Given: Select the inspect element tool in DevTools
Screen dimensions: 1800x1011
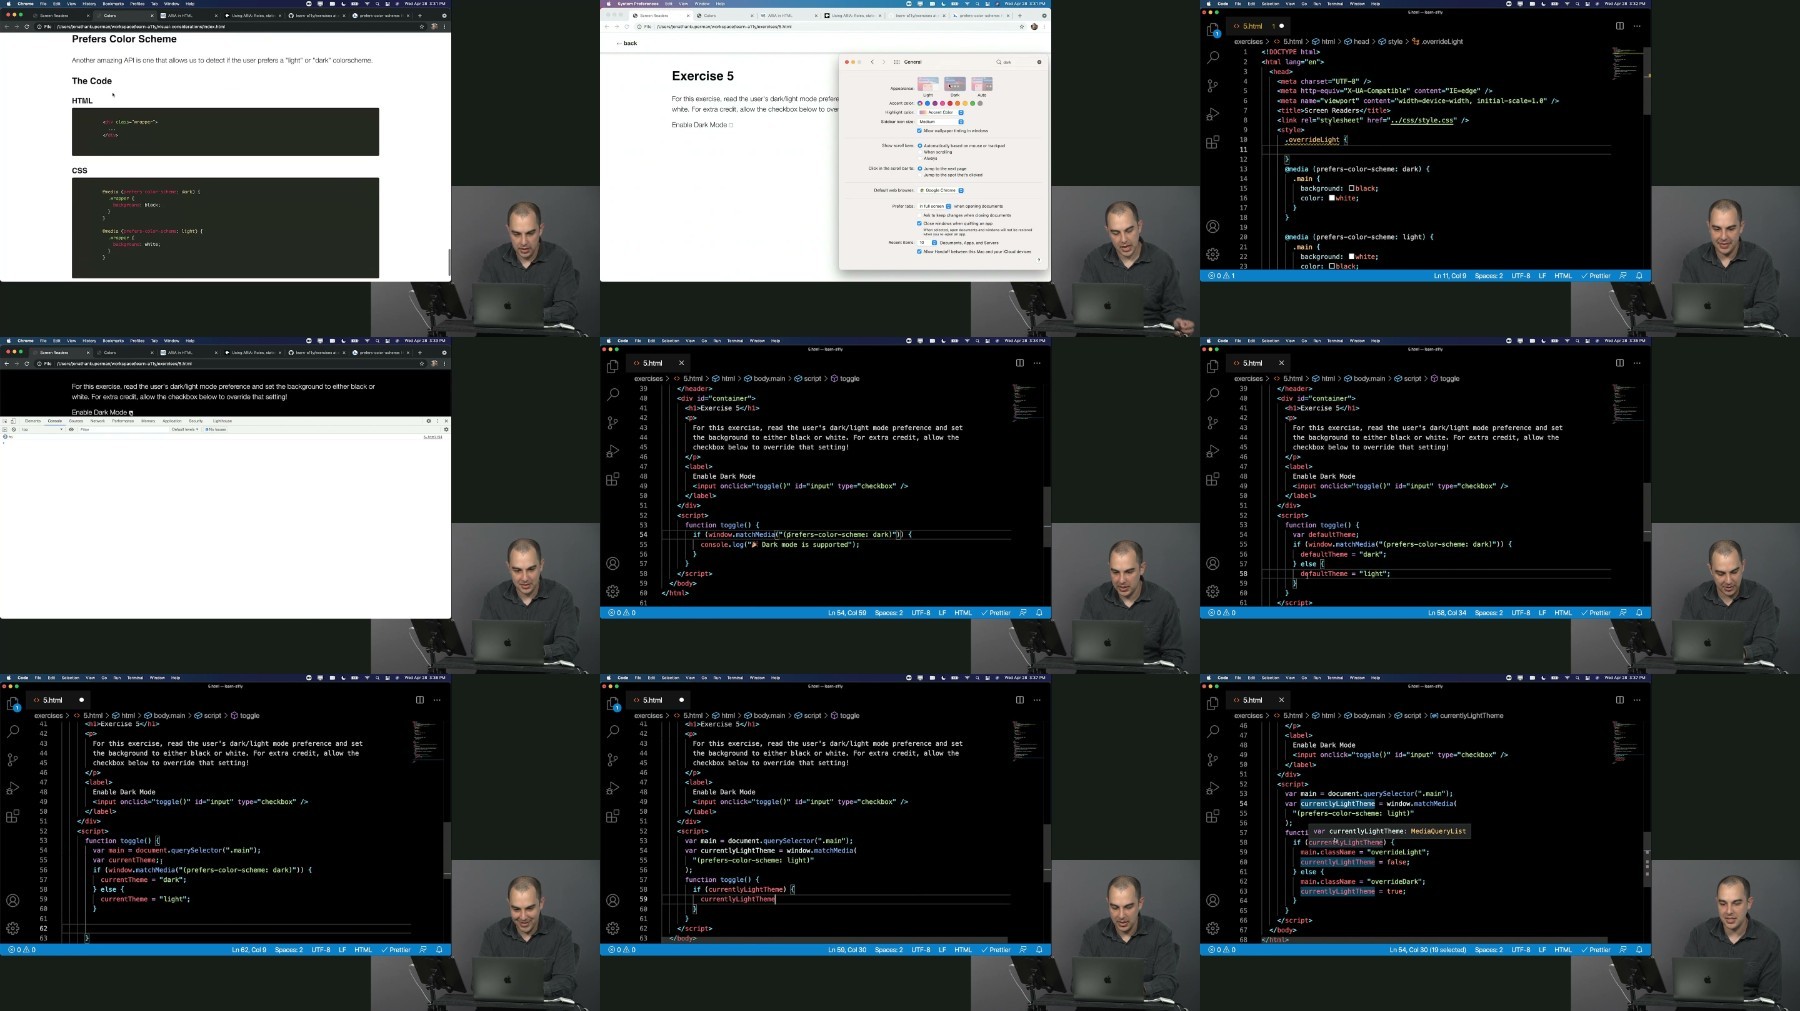Looking at the screenshot, I should [5, 421].
